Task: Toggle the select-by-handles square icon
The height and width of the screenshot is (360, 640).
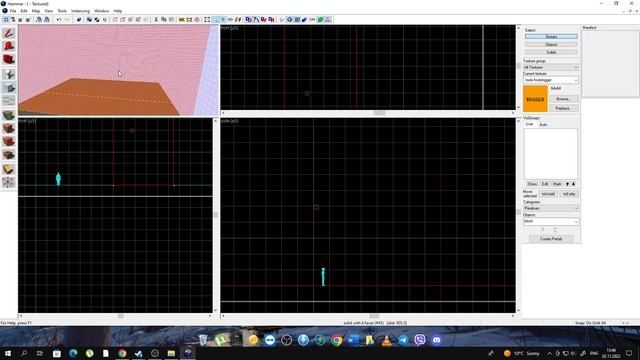Action: click(x=207, y=20)
